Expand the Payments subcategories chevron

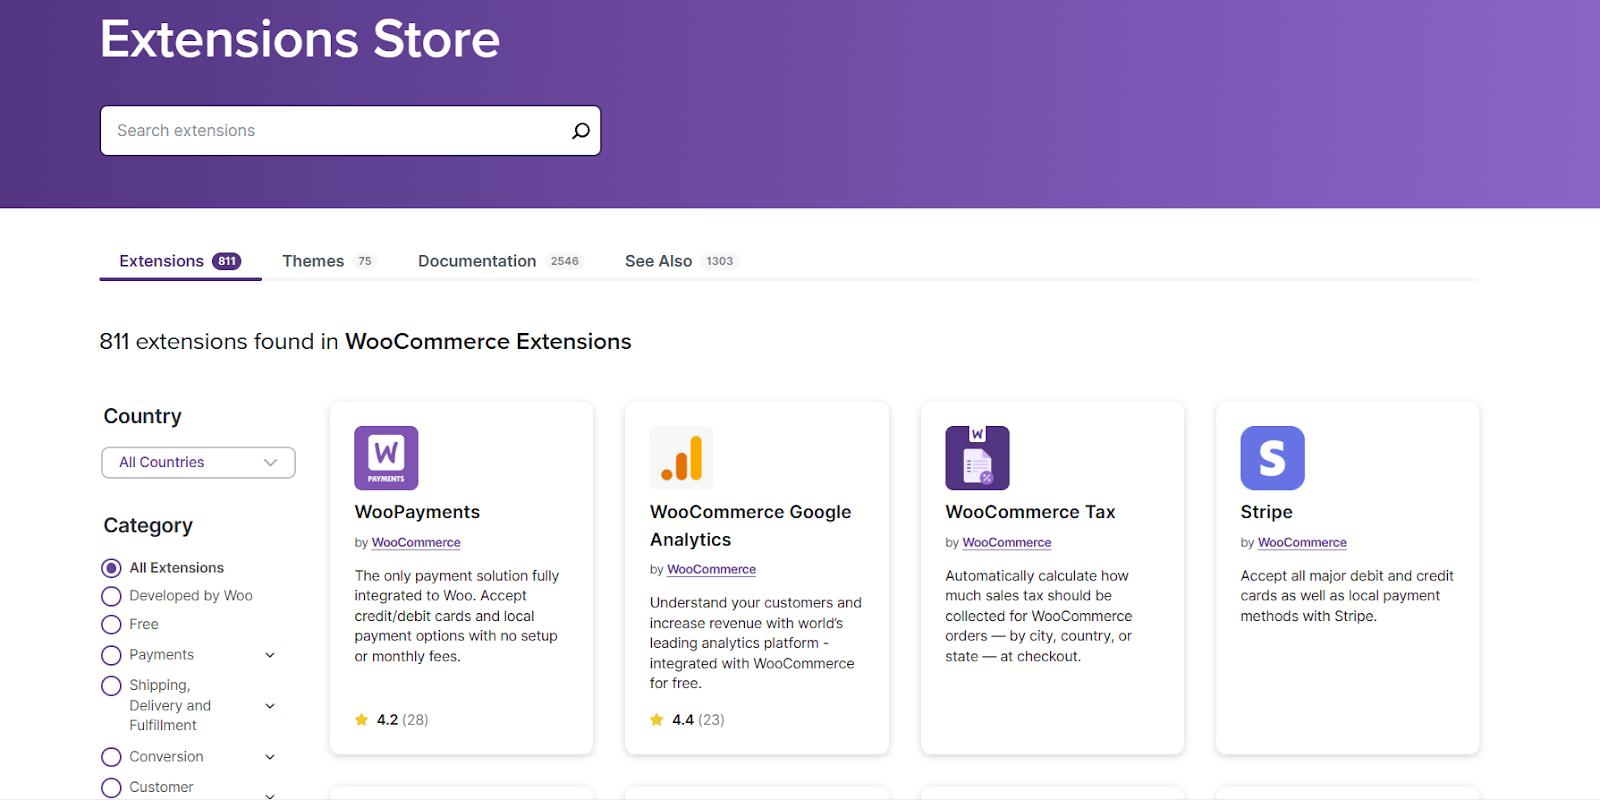click(x=270, y=655)
